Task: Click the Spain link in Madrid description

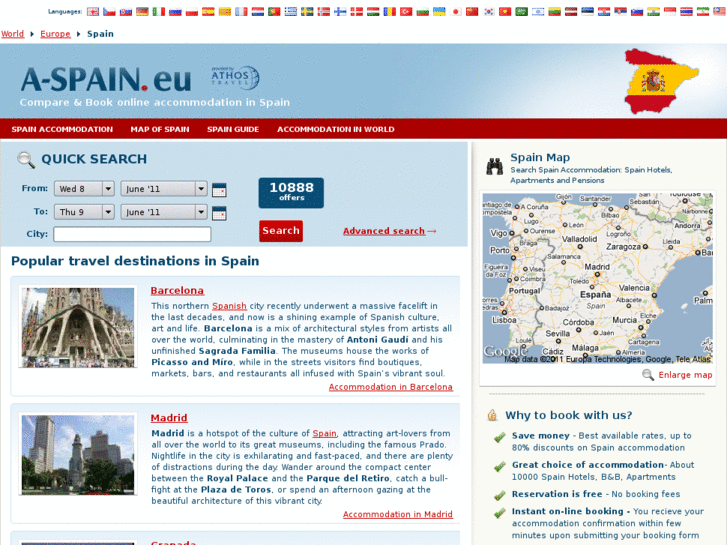Action: coord(324,433)
